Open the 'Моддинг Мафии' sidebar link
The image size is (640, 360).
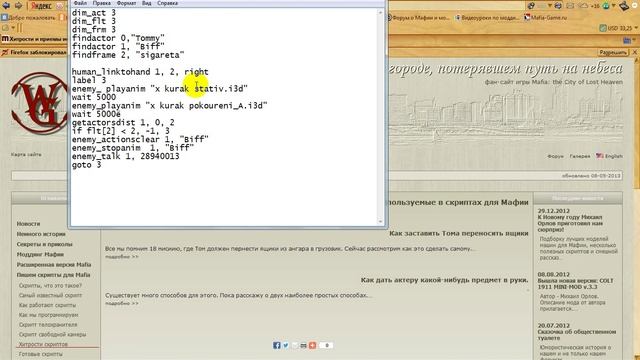(40, 254)
